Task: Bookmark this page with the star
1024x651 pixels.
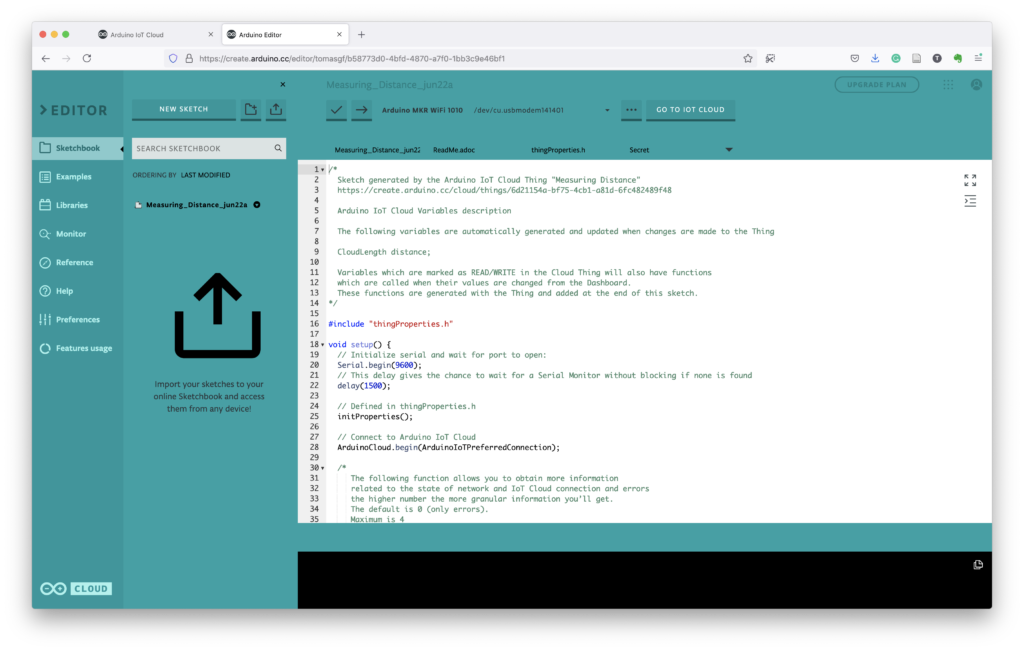Action: pyautogui.click(x=748, y=58)
